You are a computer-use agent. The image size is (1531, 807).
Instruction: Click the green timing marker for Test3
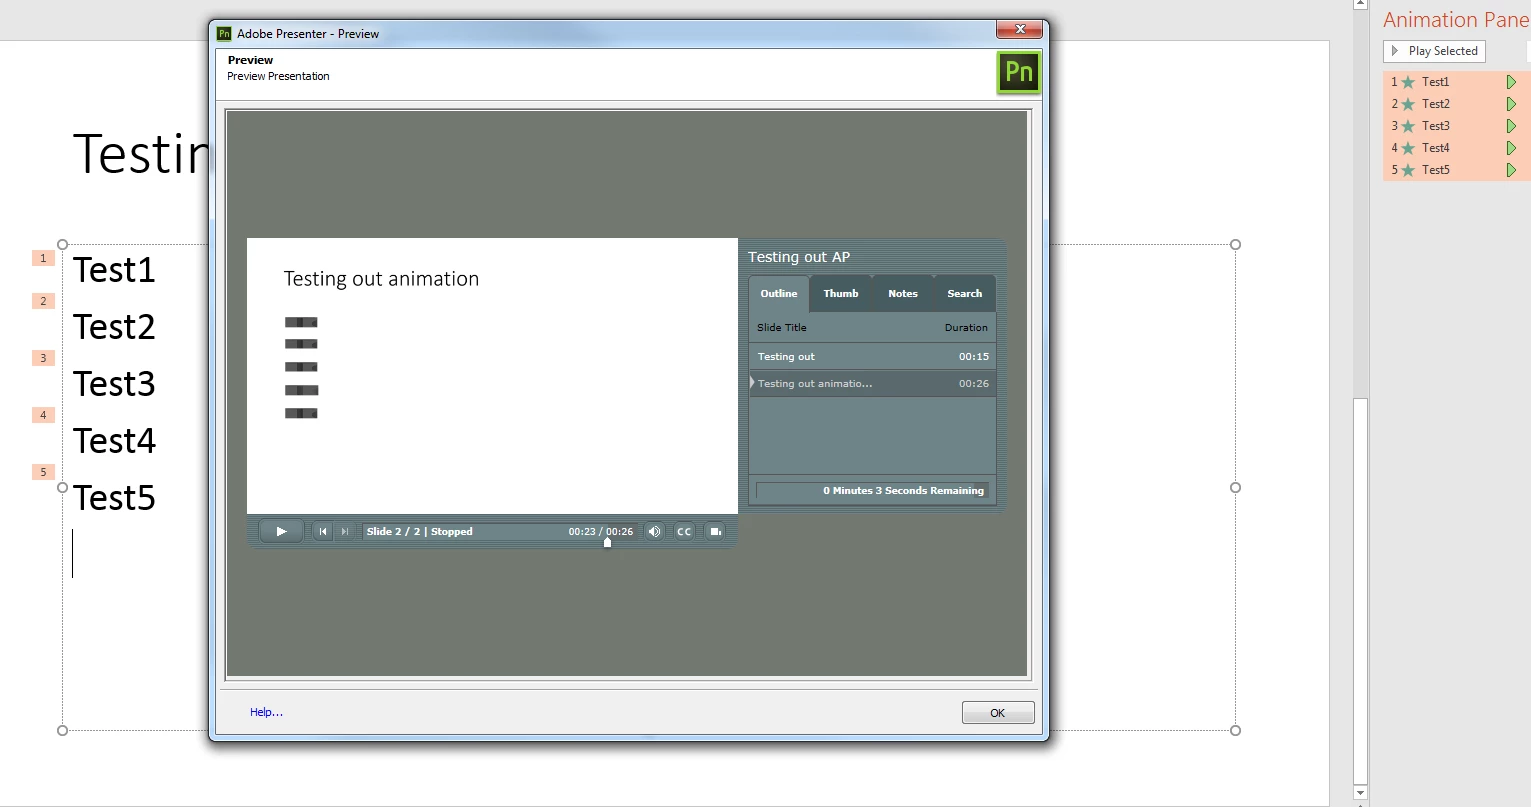click(x=1512, y=126)
